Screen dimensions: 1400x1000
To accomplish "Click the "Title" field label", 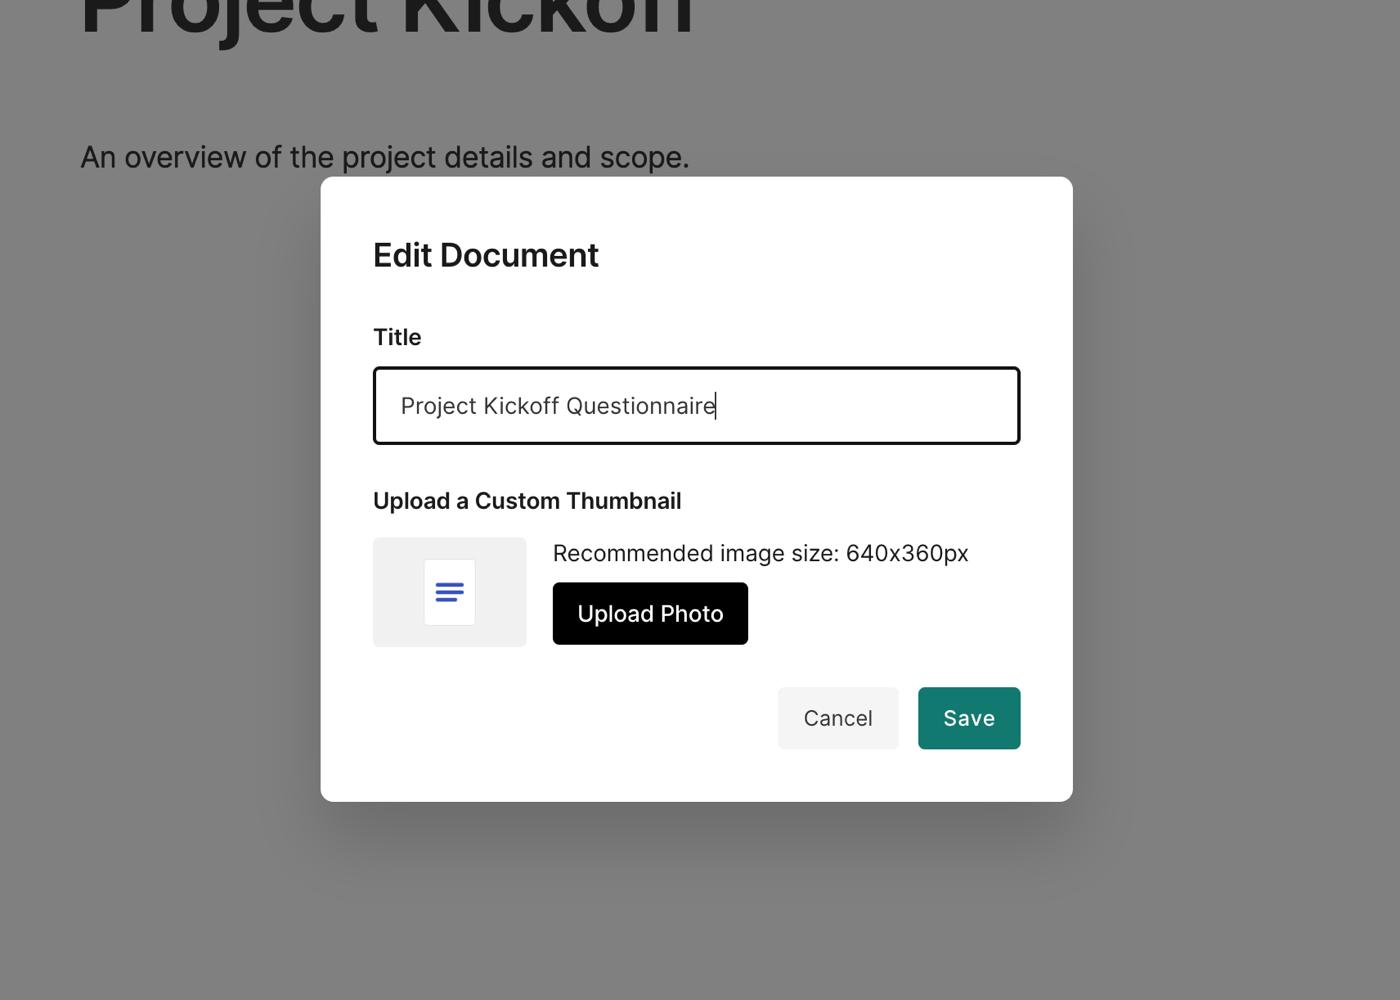I will (397, 337).
